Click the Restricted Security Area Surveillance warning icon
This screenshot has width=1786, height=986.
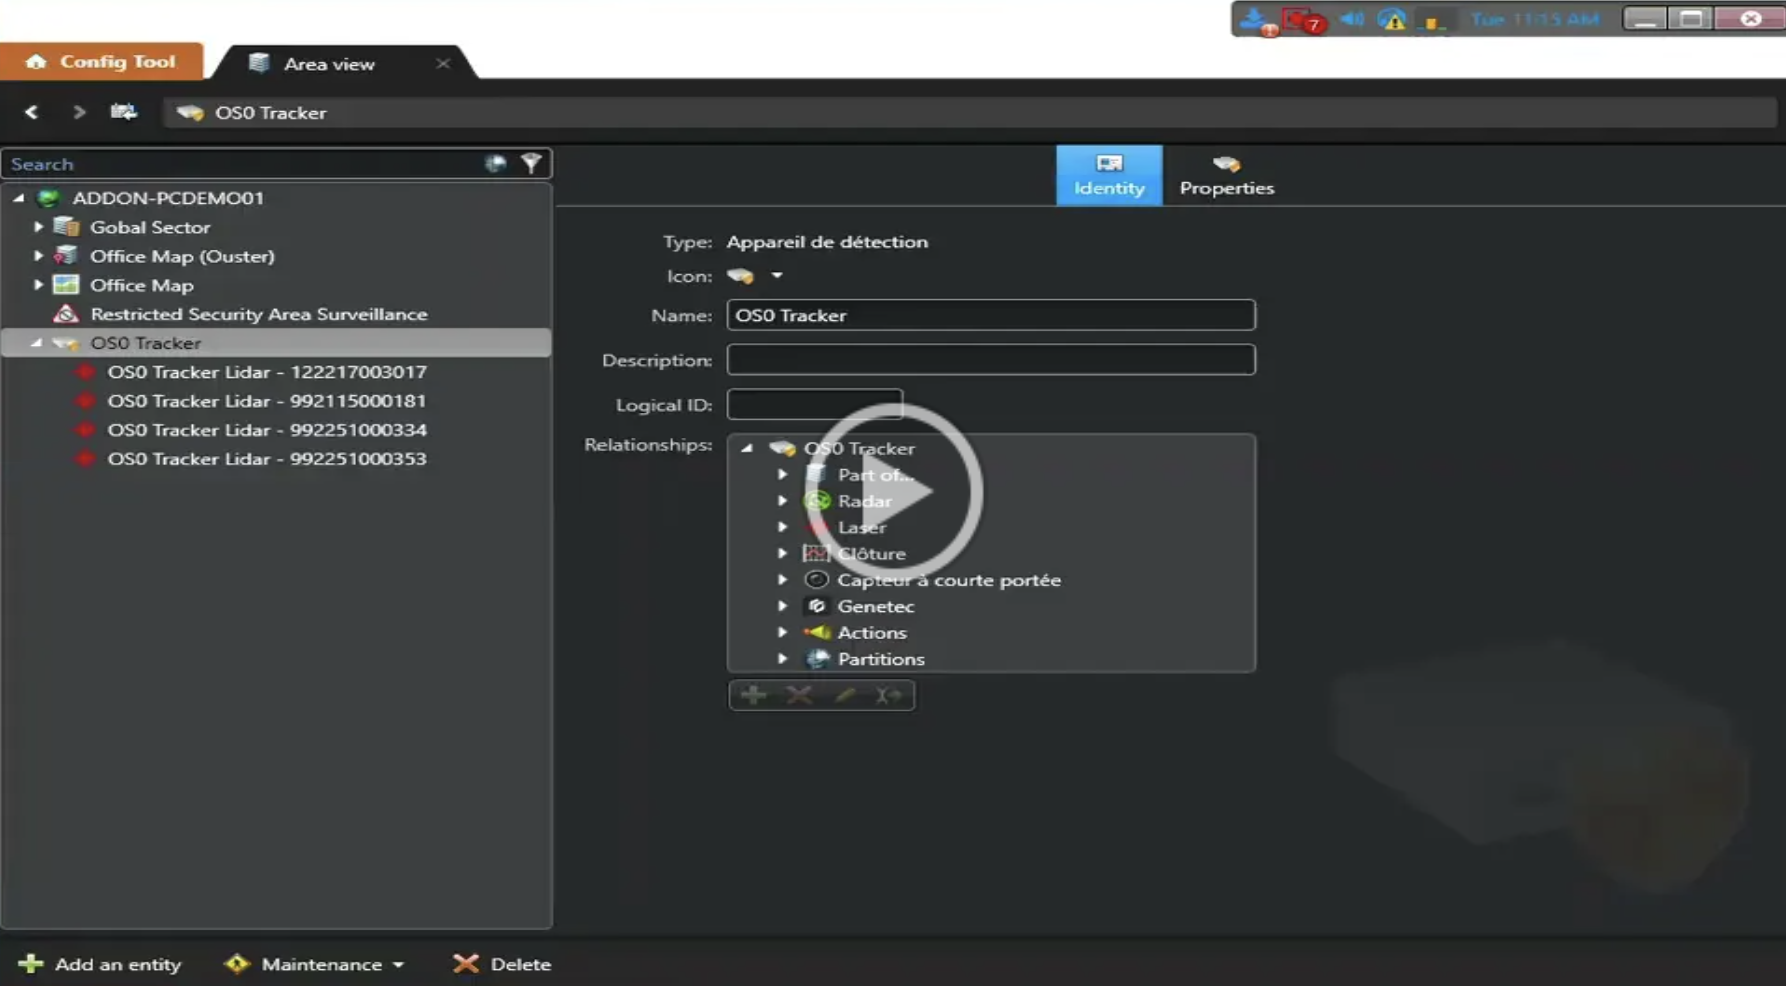pos(66,314)
